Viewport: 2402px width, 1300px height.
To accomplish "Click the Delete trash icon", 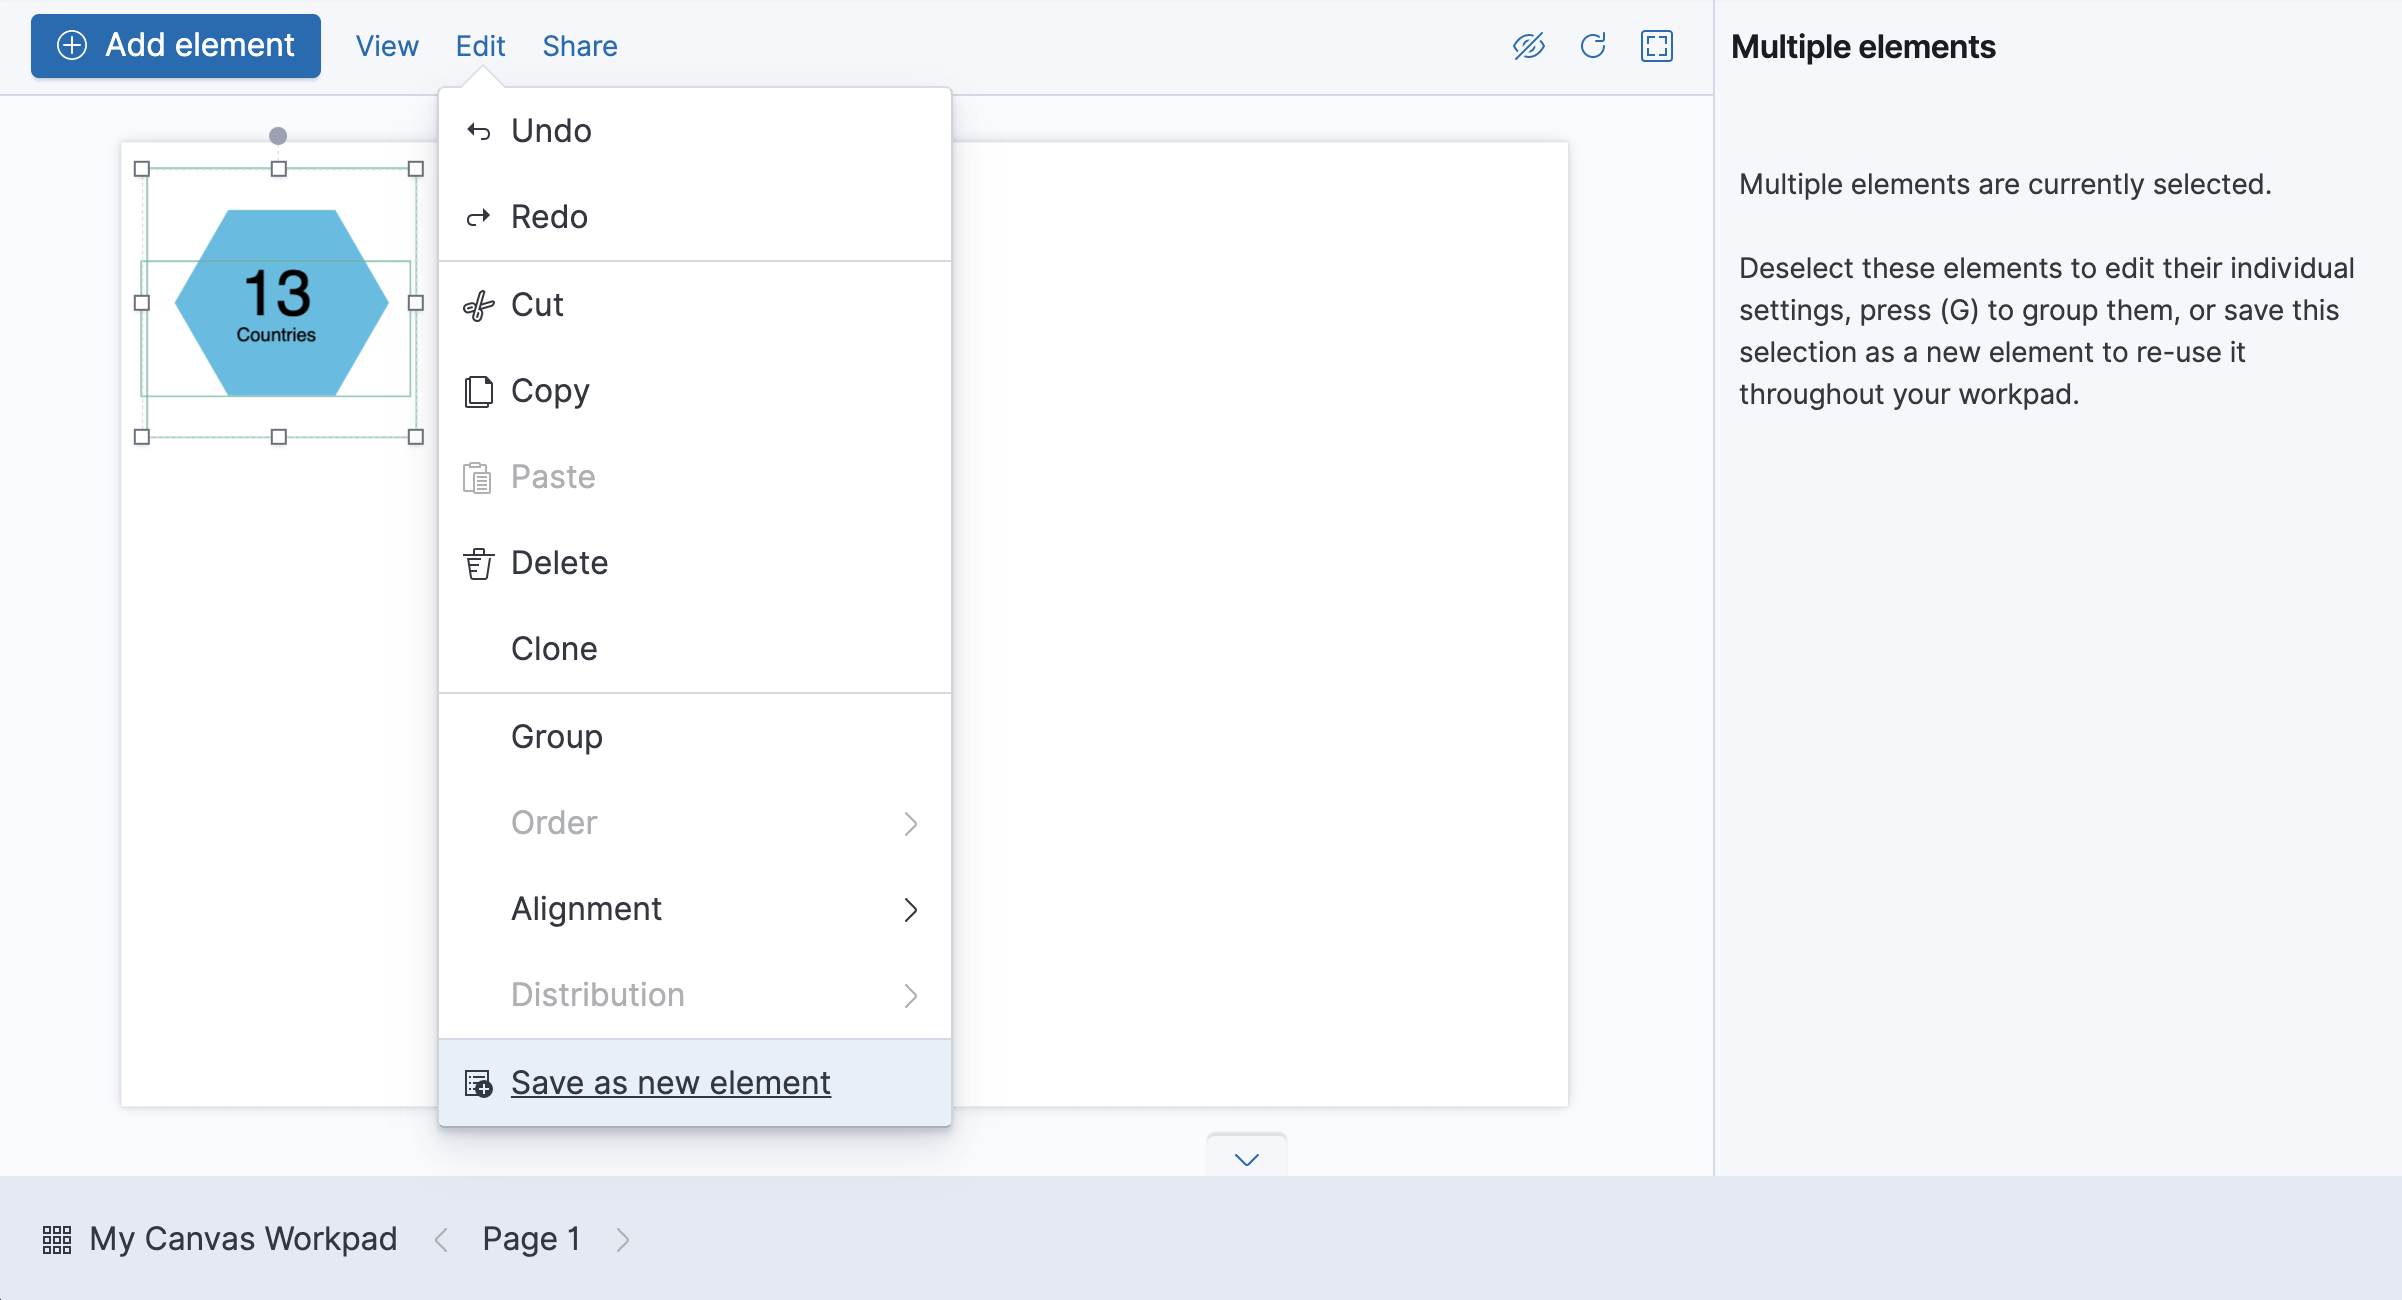I will point(479,563).
